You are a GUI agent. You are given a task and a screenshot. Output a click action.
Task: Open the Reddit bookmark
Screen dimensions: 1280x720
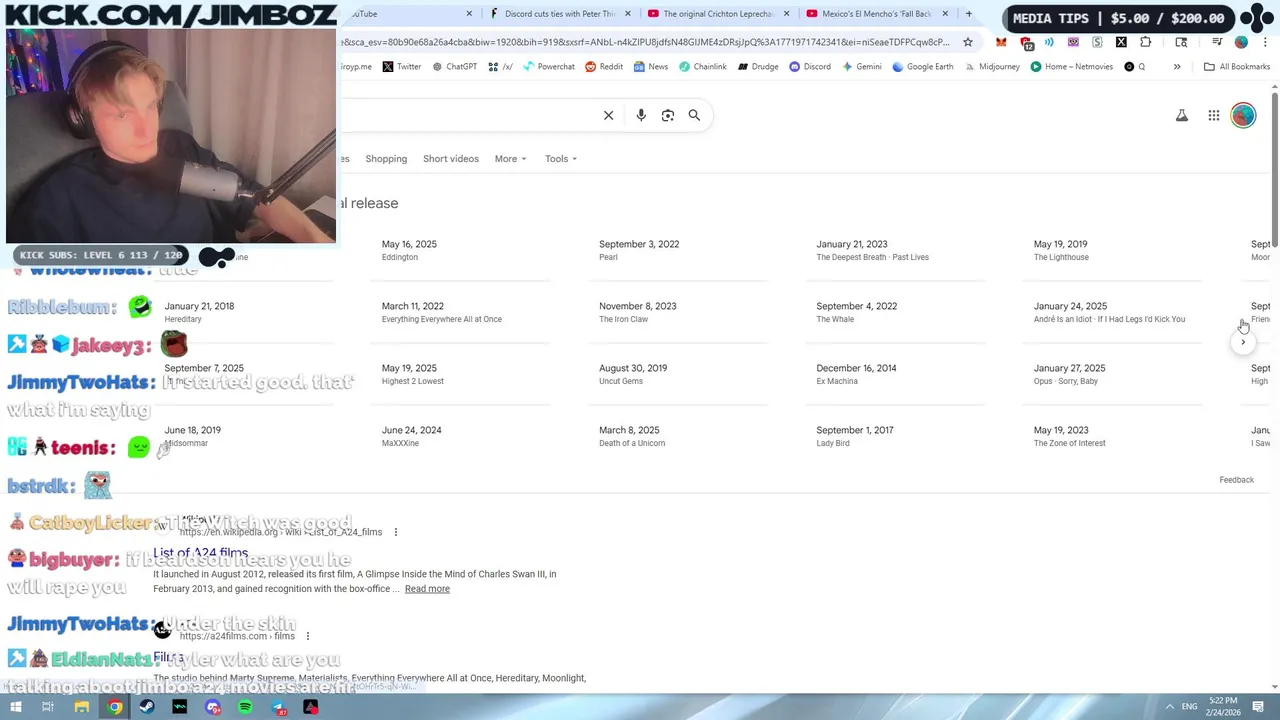604,67
